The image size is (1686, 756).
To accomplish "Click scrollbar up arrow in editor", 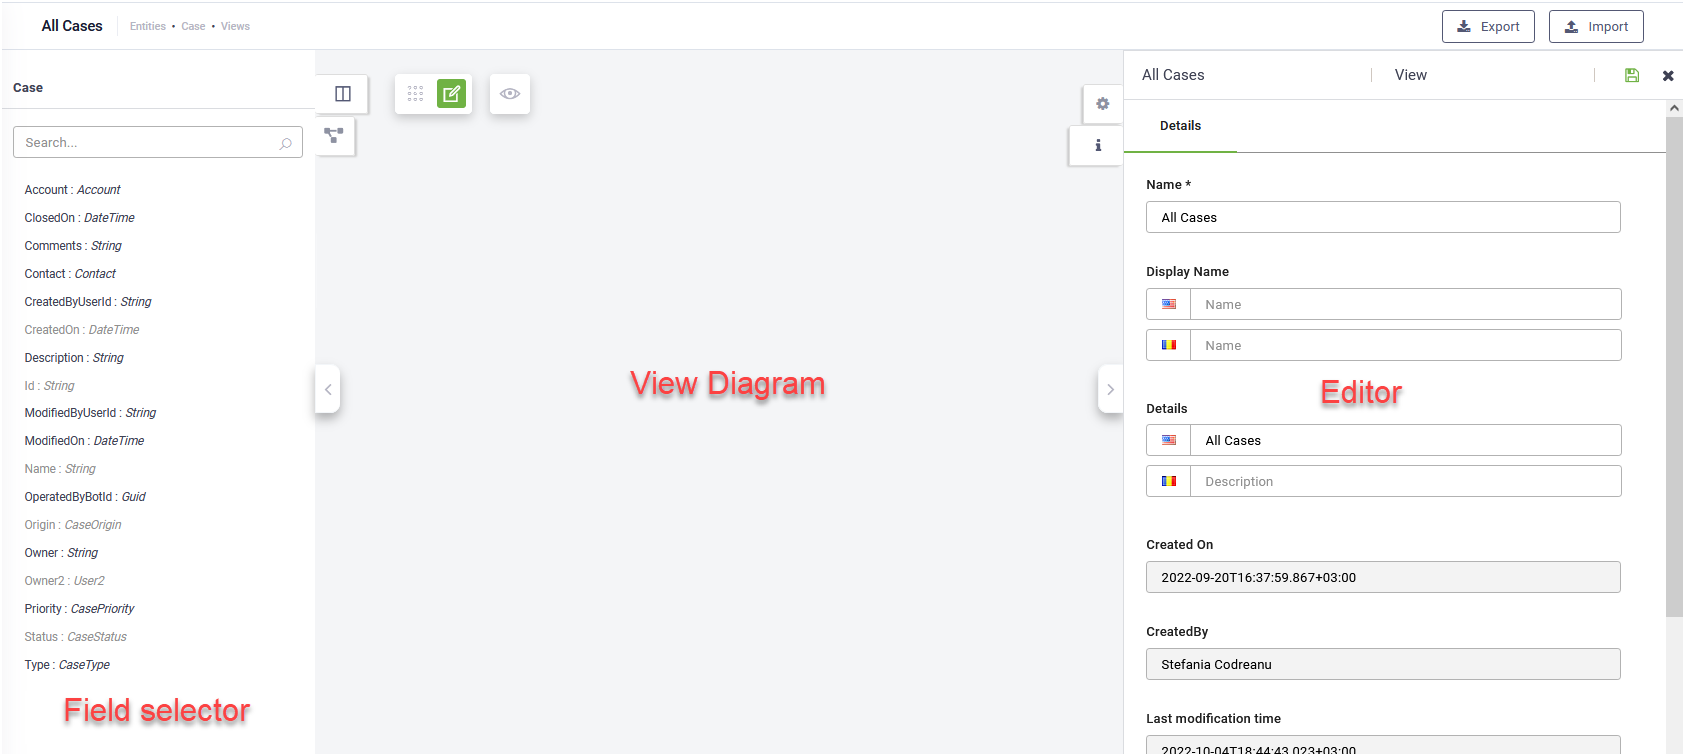I will point(1674,108).
